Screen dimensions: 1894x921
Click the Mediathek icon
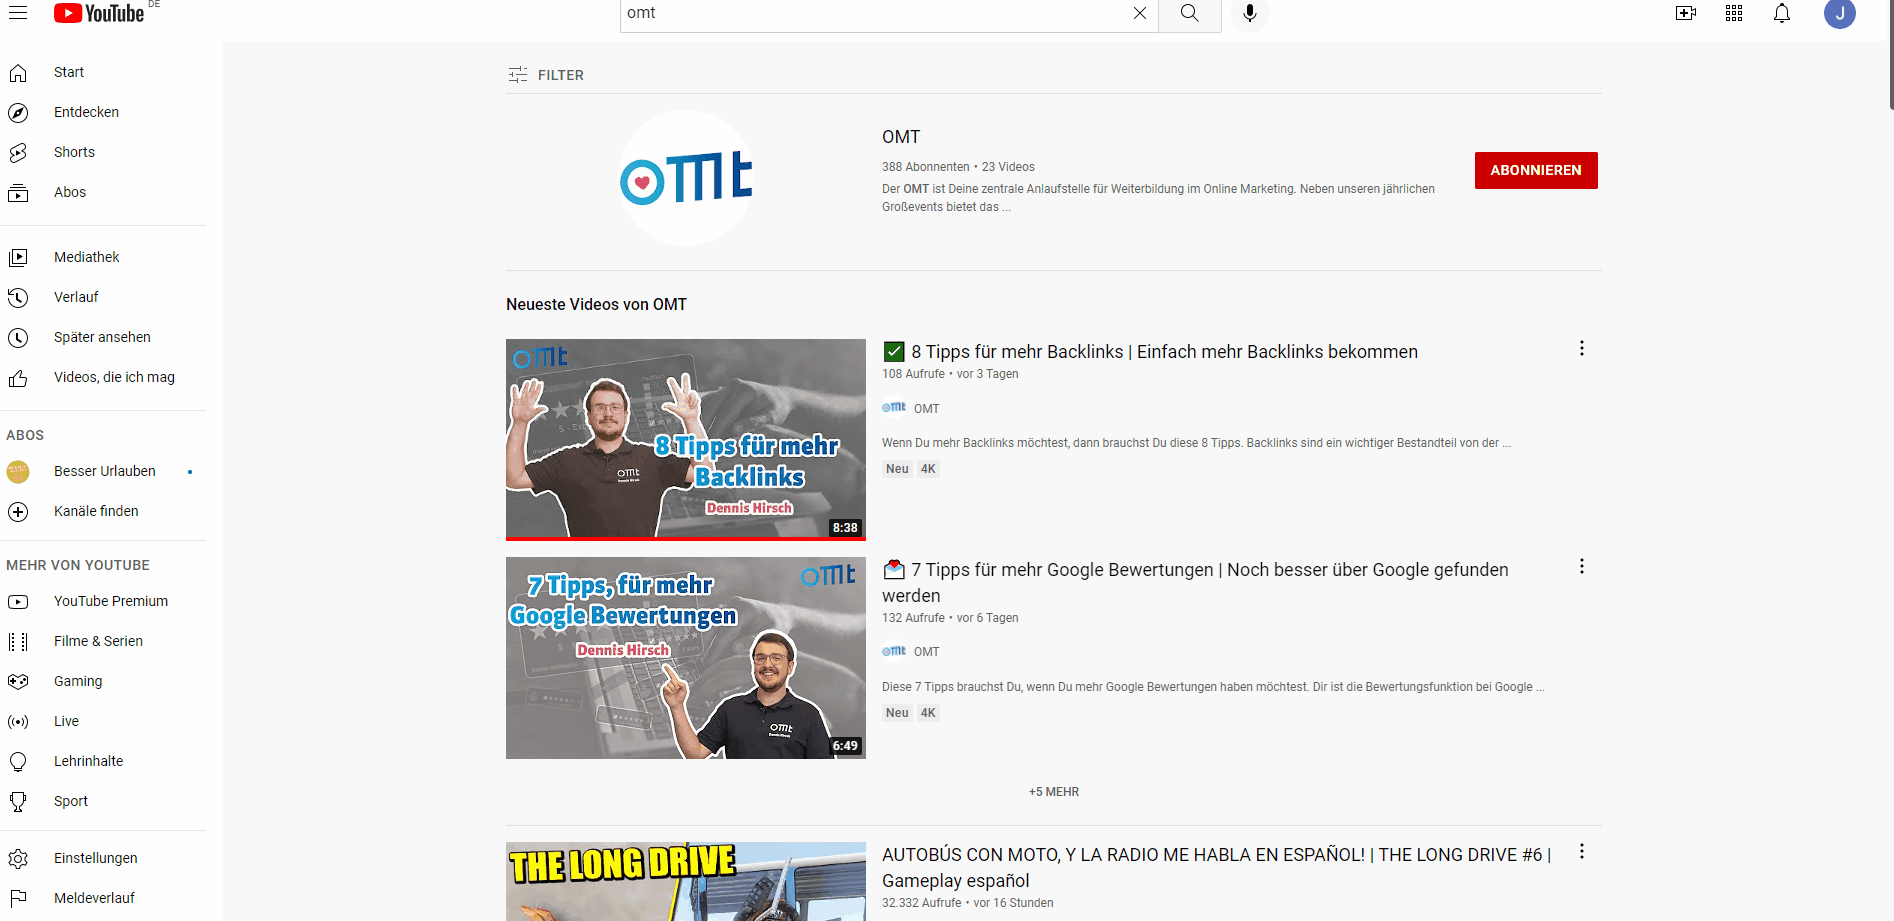point(18,258)
